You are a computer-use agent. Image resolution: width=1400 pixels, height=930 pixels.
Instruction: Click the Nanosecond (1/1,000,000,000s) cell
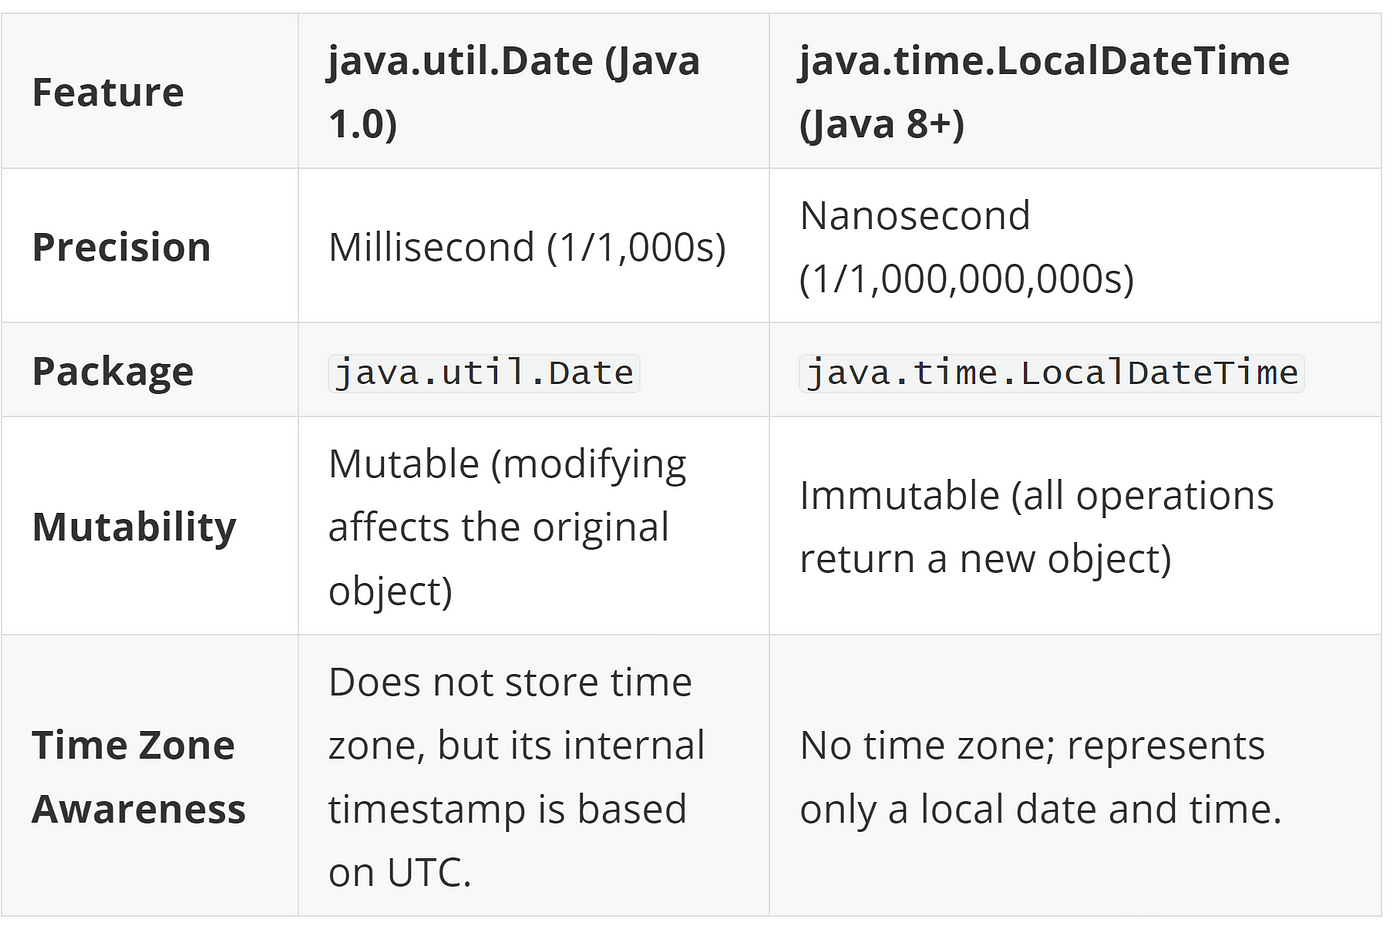1075,246
